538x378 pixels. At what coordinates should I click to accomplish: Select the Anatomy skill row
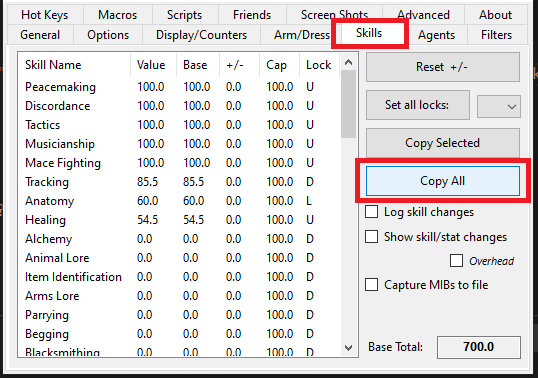[179, 201]
